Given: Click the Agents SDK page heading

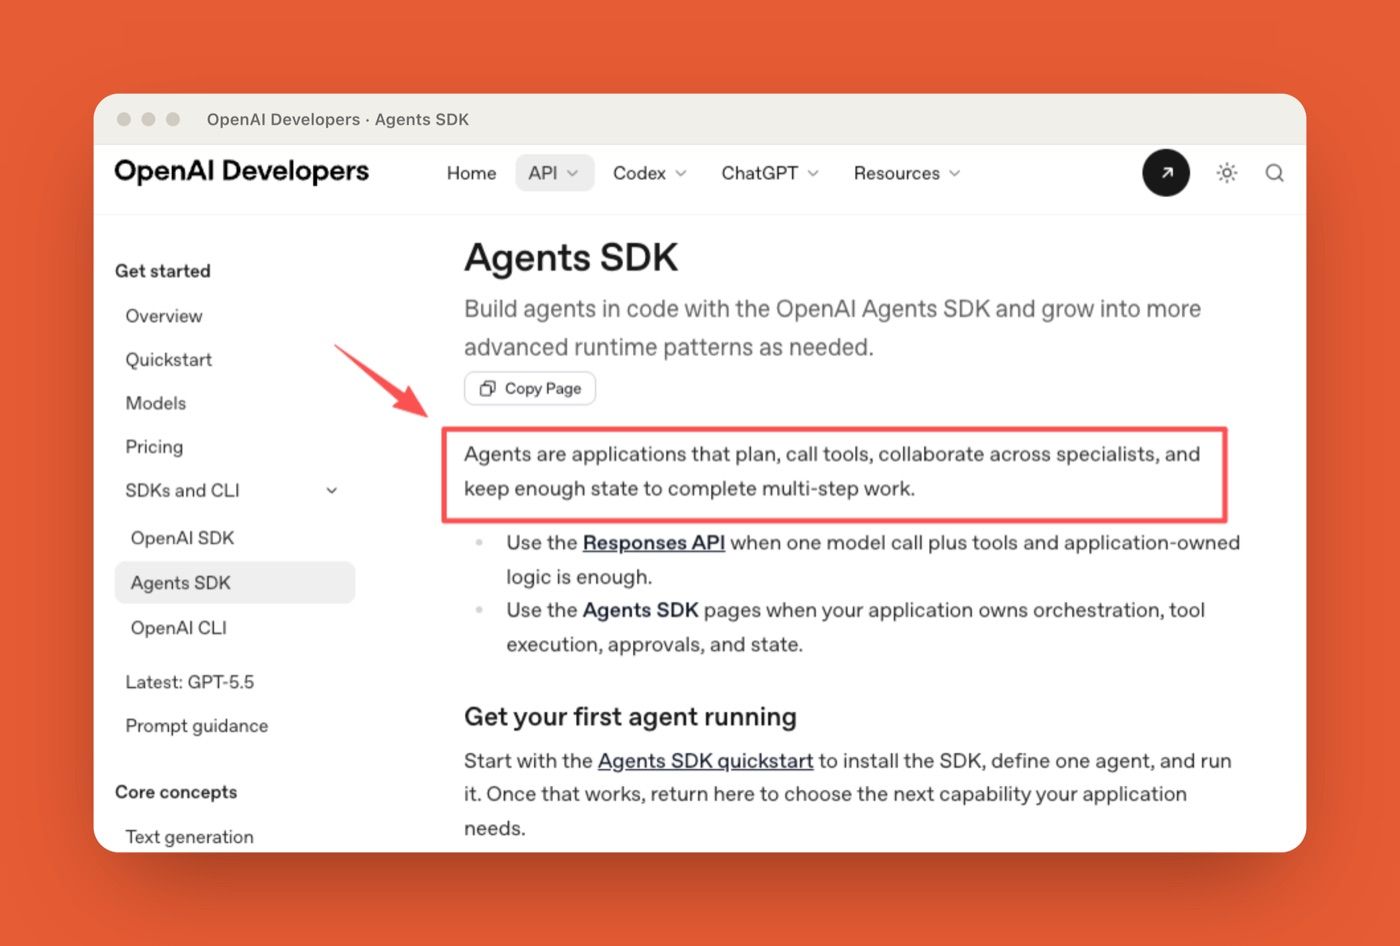Looking at the screenshot, I should coord(571,258).
